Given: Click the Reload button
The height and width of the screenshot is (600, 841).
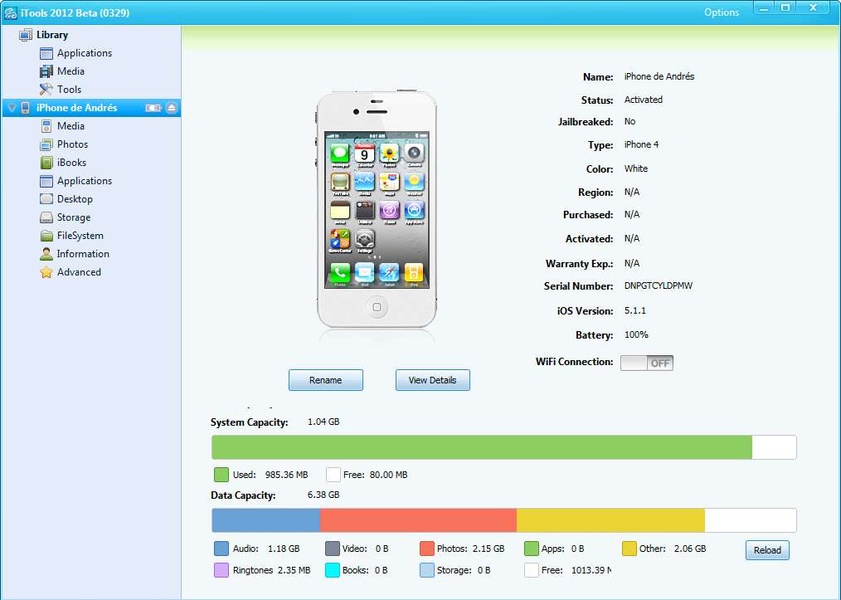Looking at the screenshot, I should (x=767, y=550).
